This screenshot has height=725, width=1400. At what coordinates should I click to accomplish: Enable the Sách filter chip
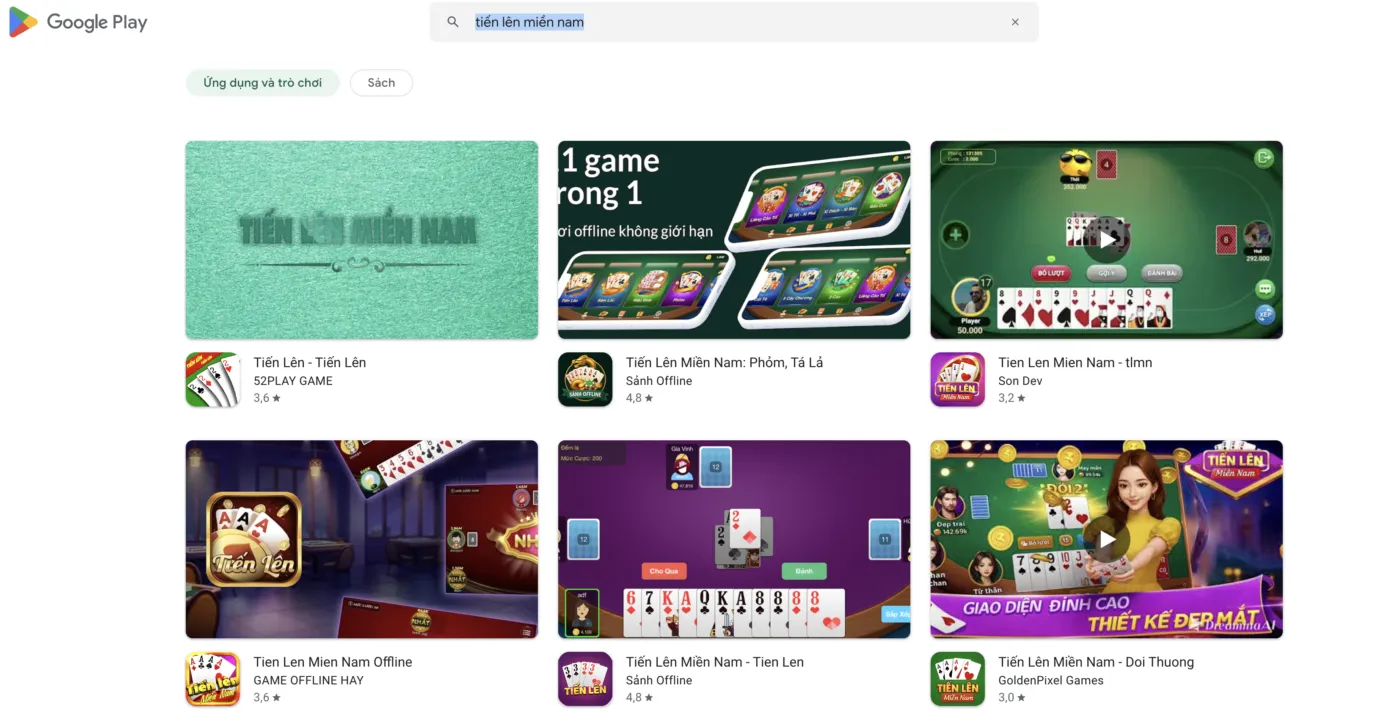[x=381, y=82]
